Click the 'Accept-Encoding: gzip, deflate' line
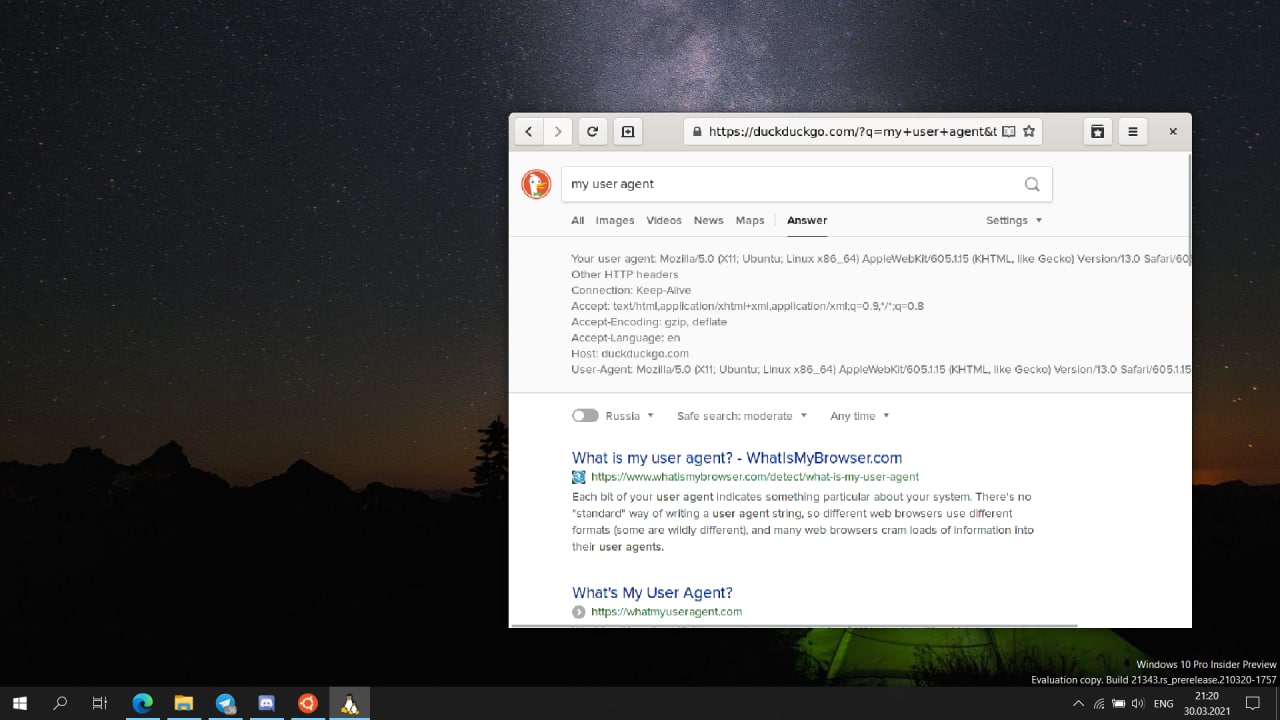Screen dimensions: 1280x720 click(x=649, y=322)
